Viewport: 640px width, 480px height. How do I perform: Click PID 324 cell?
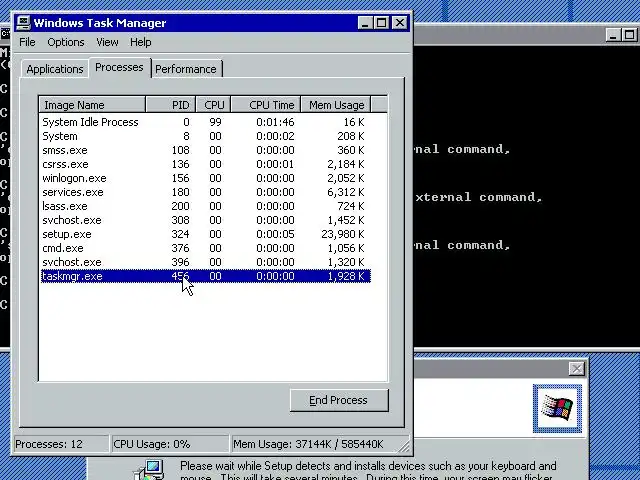click(x=180, y=234)
